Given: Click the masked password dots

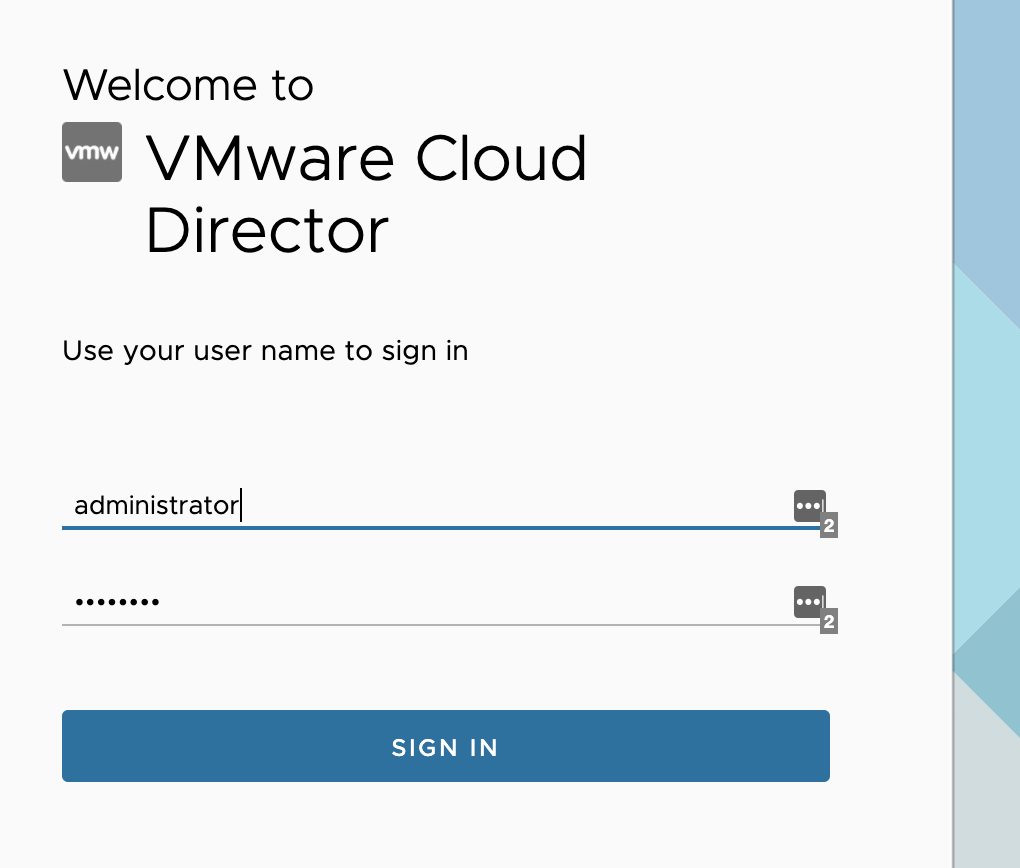Looking at the screenshot, I should [117, 603].
